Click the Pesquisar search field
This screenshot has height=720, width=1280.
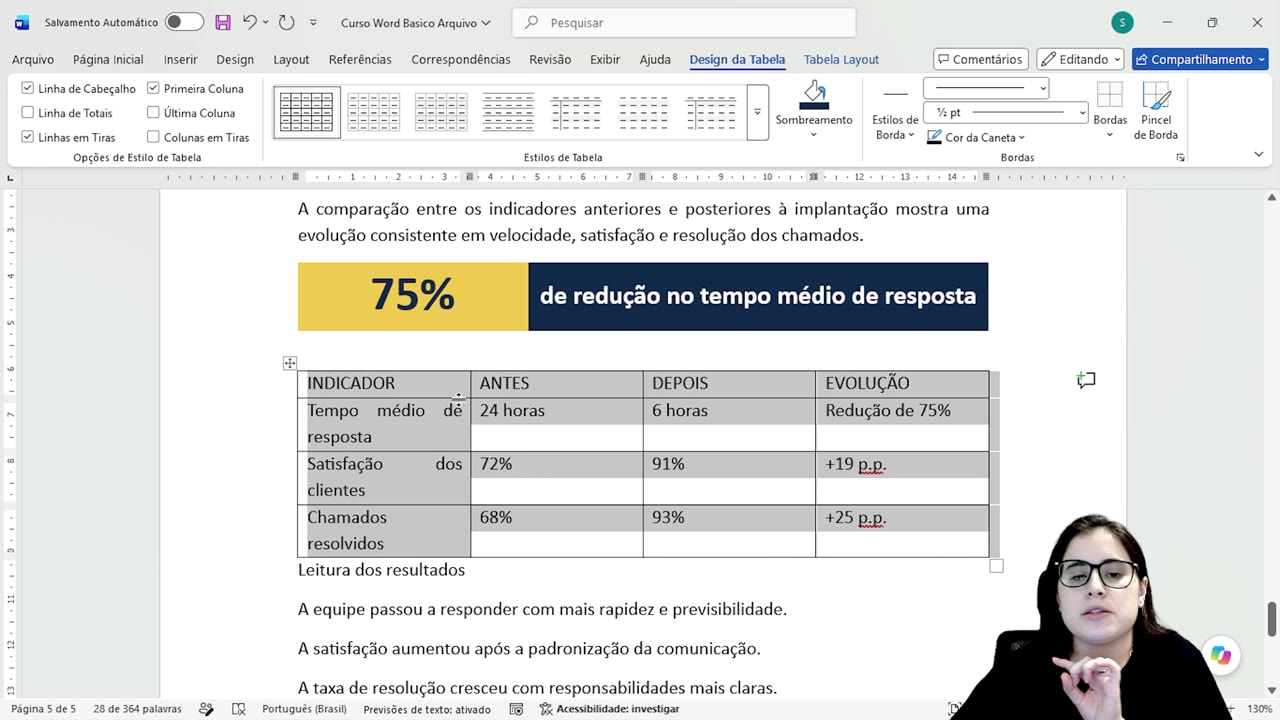pyautogui.click(x=684, y=22)
